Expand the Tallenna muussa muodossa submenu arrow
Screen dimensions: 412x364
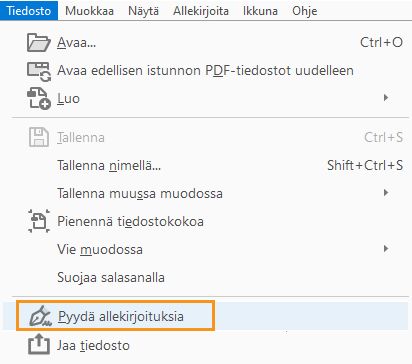tap(386, 192)
